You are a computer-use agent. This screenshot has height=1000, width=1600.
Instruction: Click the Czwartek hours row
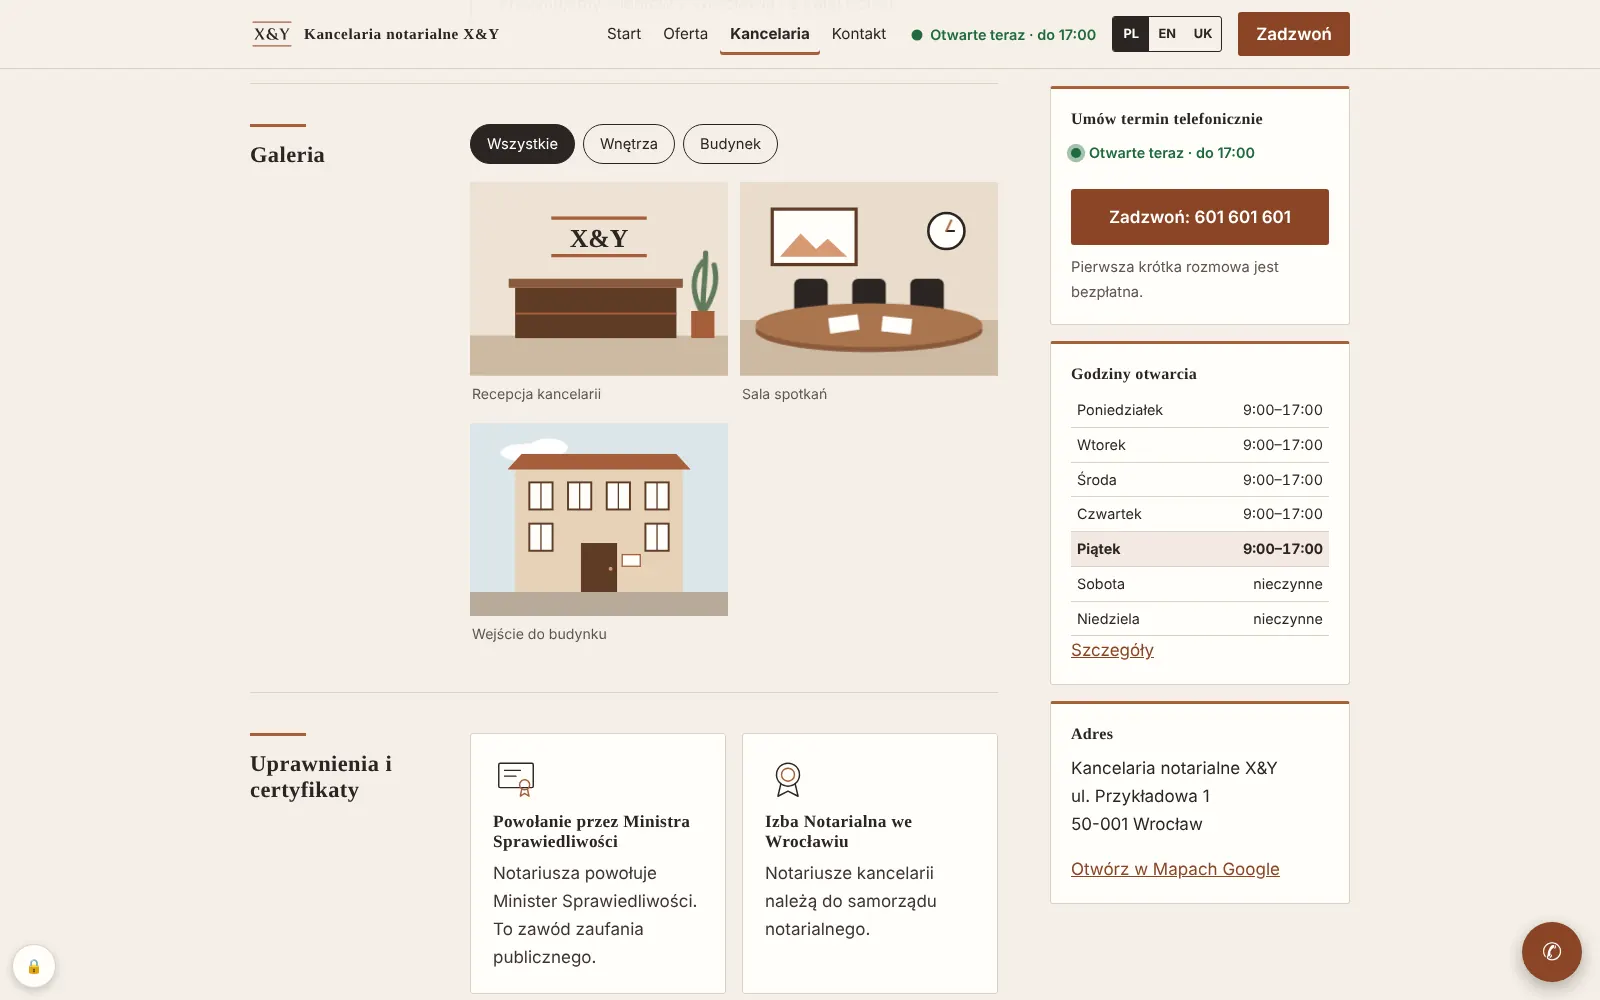pyautogui.click(x=1200, y=514)
